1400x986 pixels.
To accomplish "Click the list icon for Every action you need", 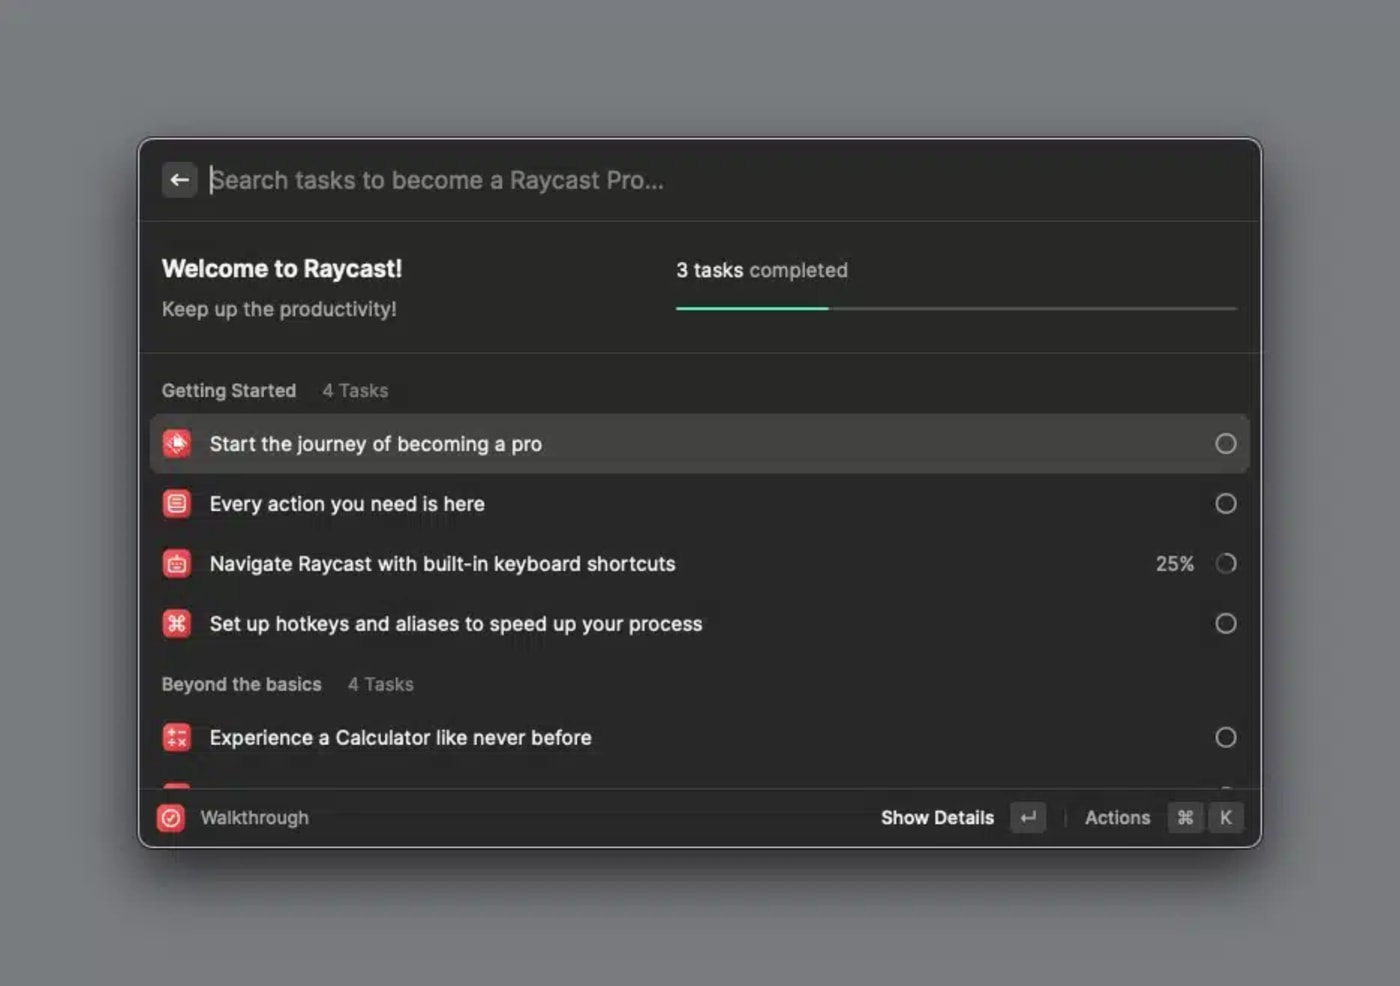I will pos(177,503).
